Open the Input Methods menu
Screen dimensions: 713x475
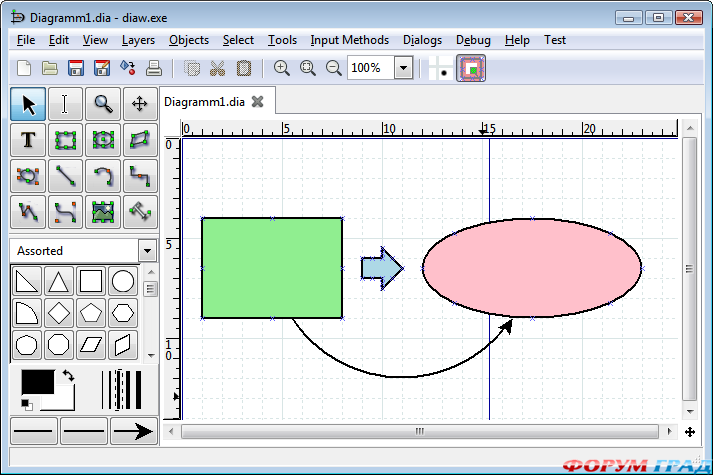click(349, 40)
